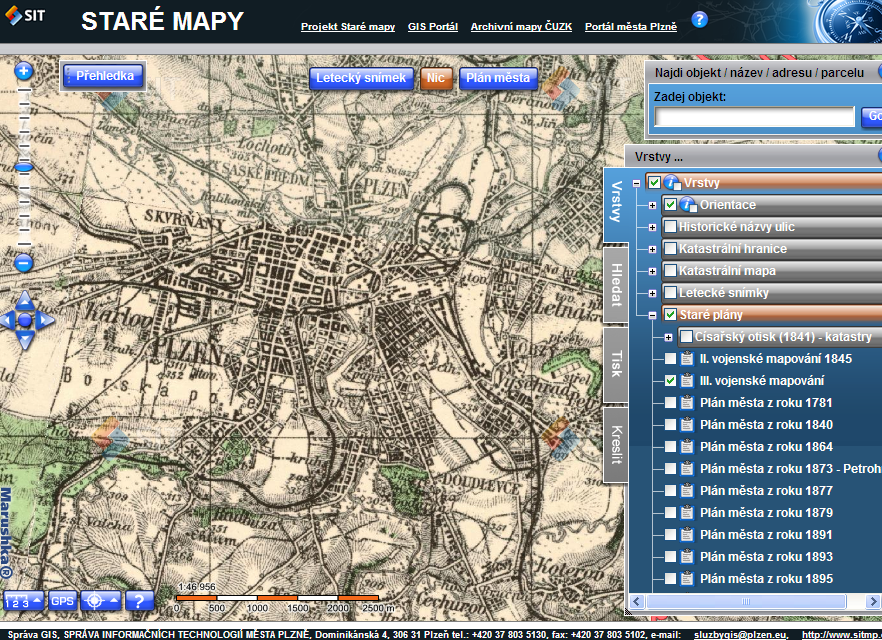
Task: Click the layer panel horizontal scrollbar thumb
Action: pos(746,601)
